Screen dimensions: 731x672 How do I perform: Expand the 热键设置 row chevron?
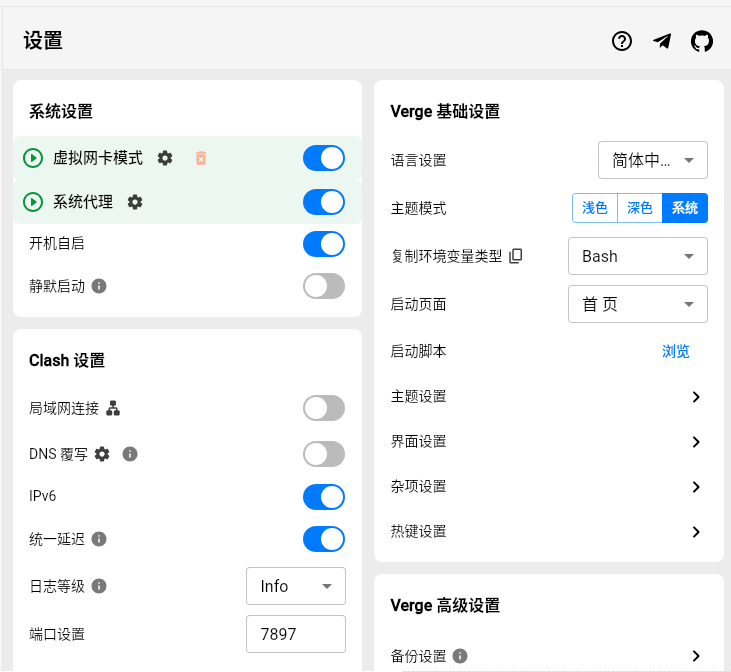696,532
